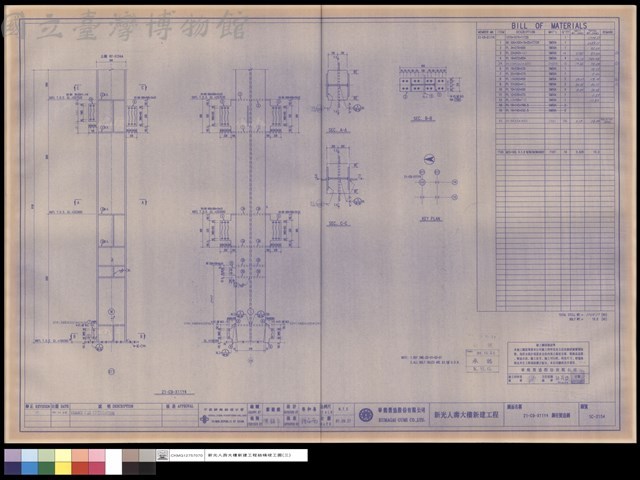Click the SEC. A-A label
The height and width of the screenshot is (480, 640).
point(338,131)
